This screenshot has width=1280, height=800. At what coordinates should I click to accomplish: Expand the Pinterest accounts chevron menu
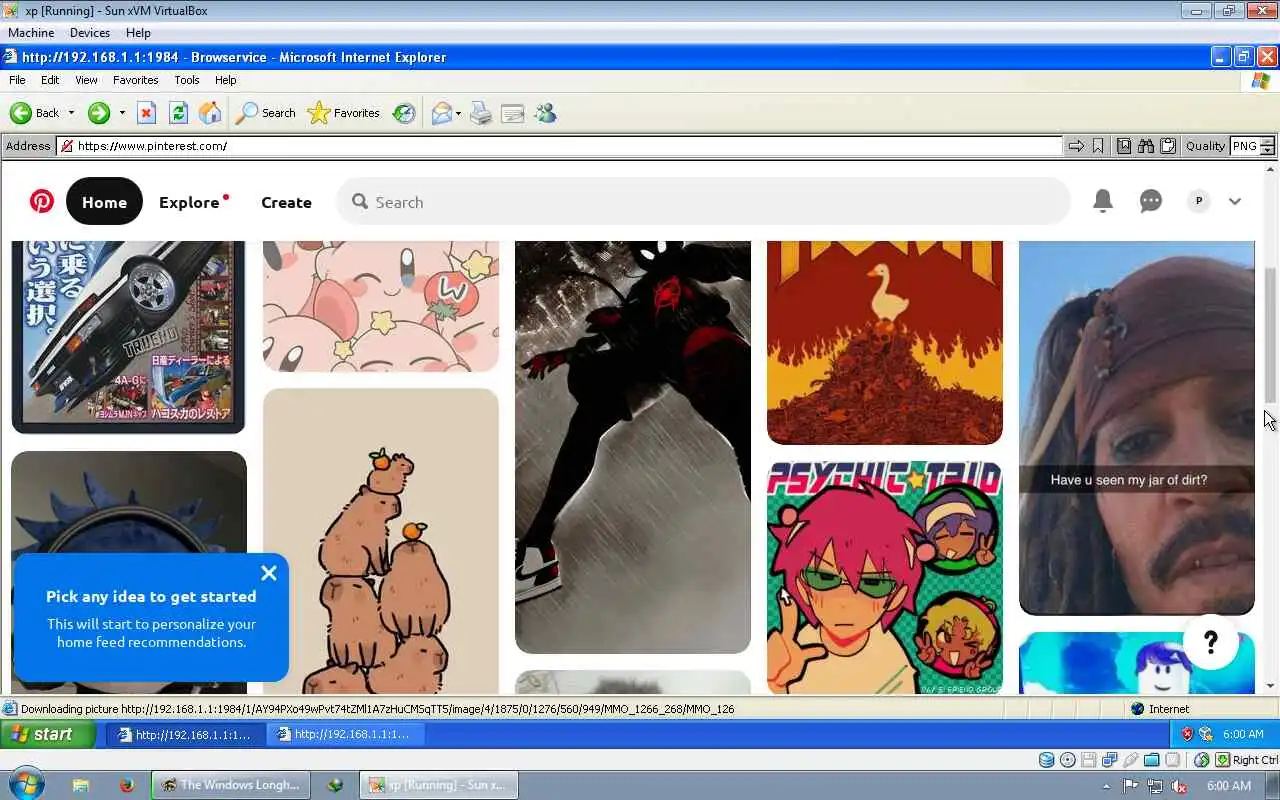[1235, 201]
